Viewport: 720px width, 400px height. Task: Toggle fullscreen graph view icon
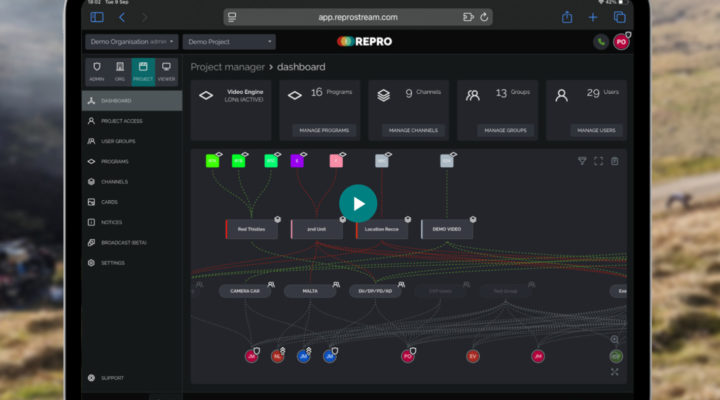pos(598,161)
